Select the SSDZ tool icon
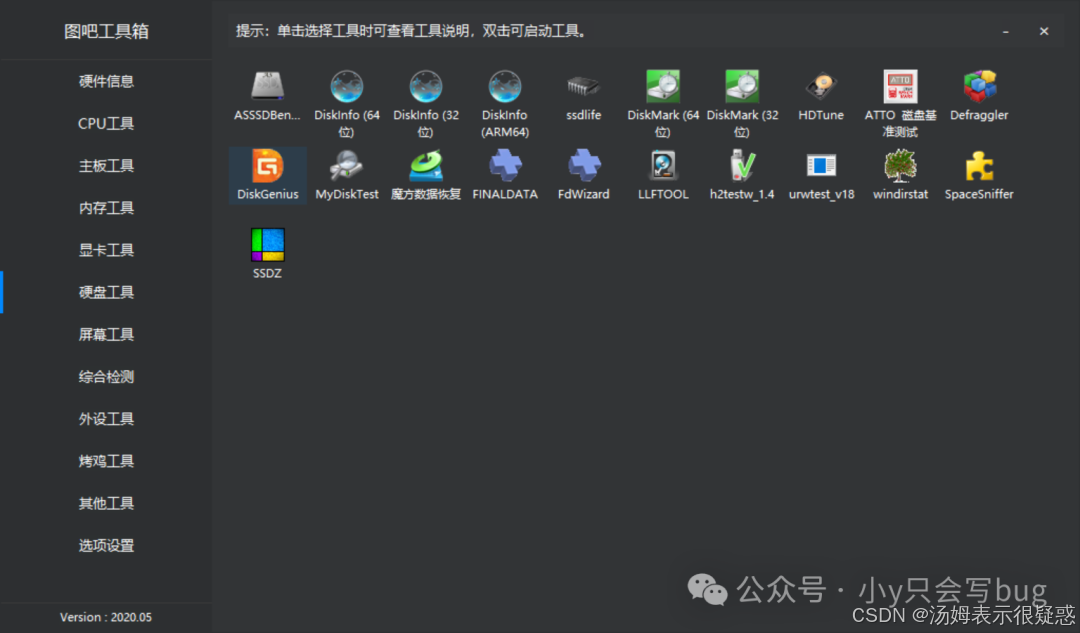This screenshot has height=633, width=1080. click(267, 245)
